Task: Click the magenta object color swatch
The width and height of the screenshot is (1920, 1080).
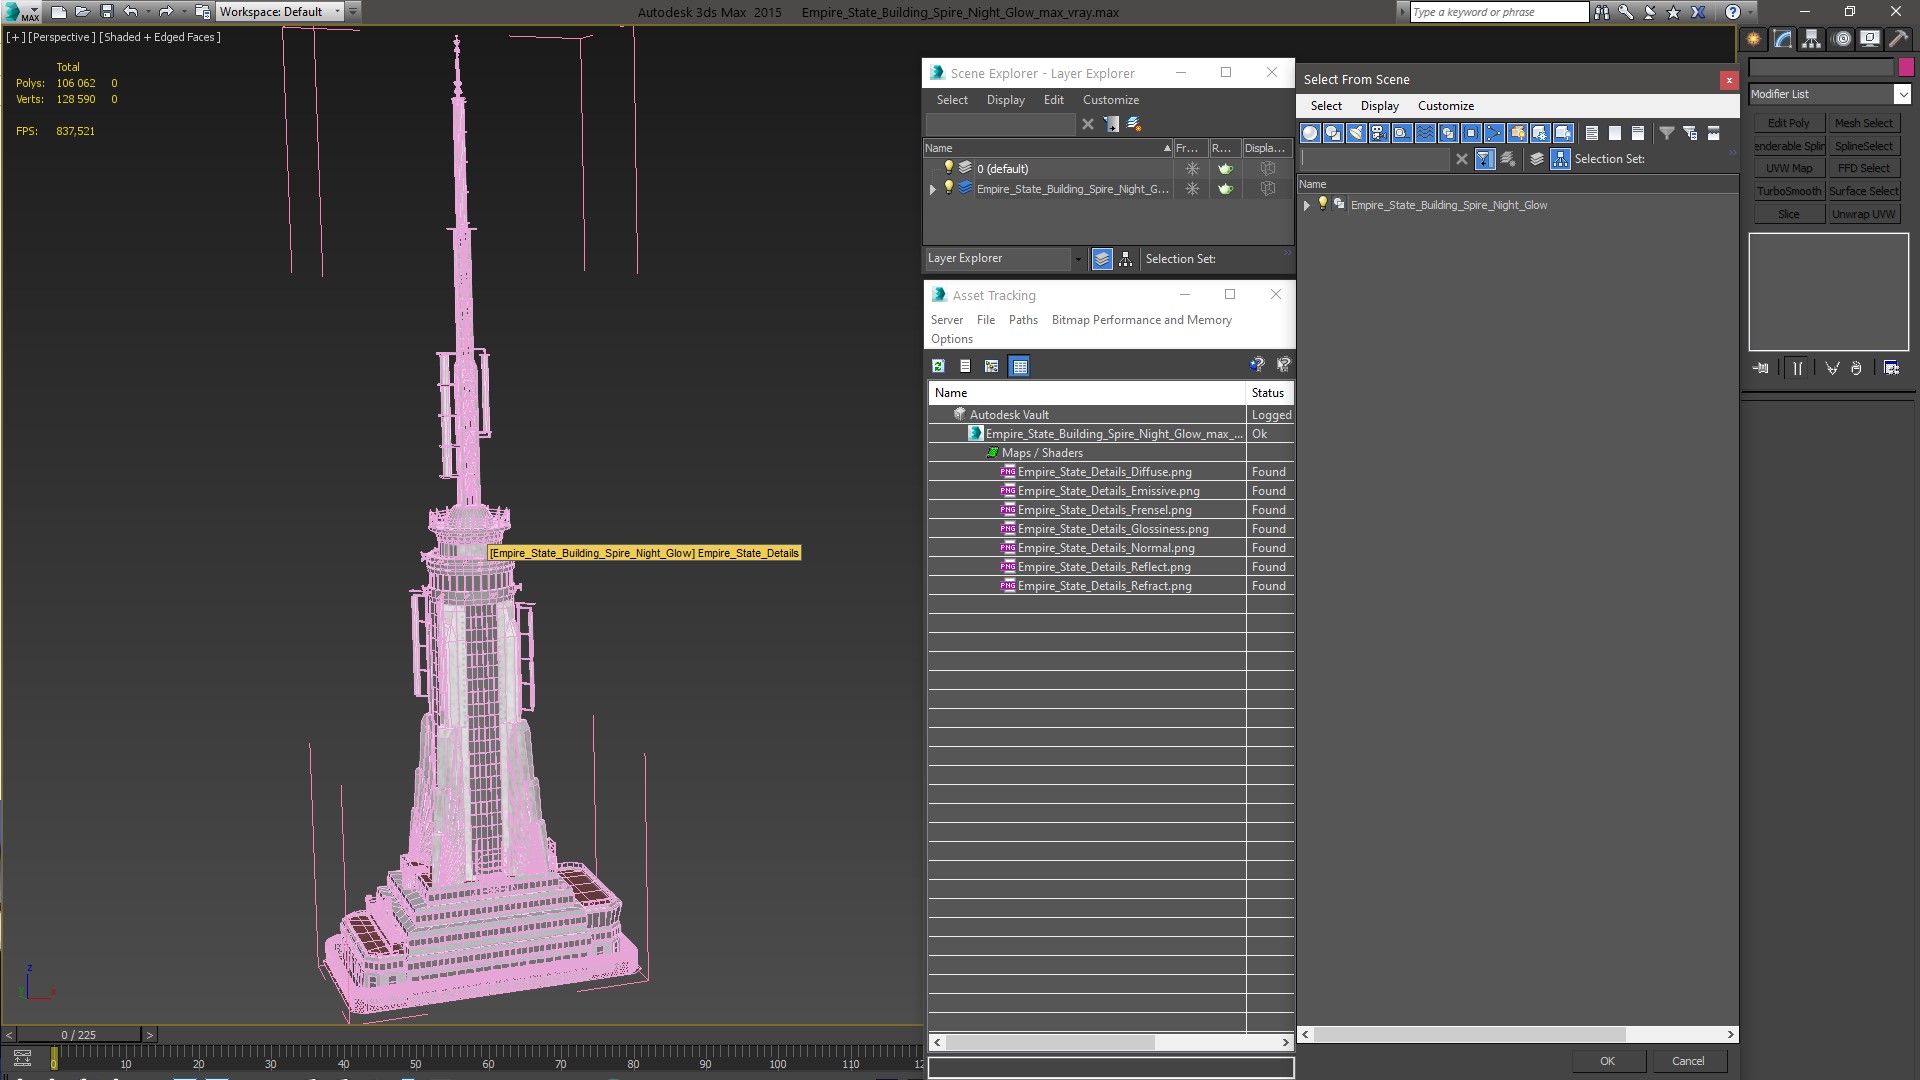Action: click(x=1904, y=67)
